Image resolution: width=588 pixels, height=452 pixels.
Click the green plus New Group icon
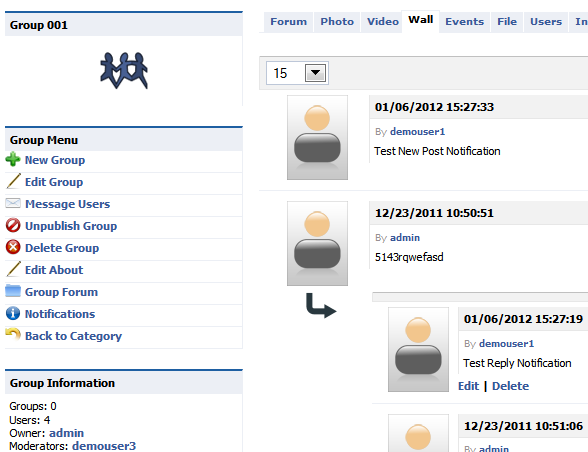[x=13, y=159]
